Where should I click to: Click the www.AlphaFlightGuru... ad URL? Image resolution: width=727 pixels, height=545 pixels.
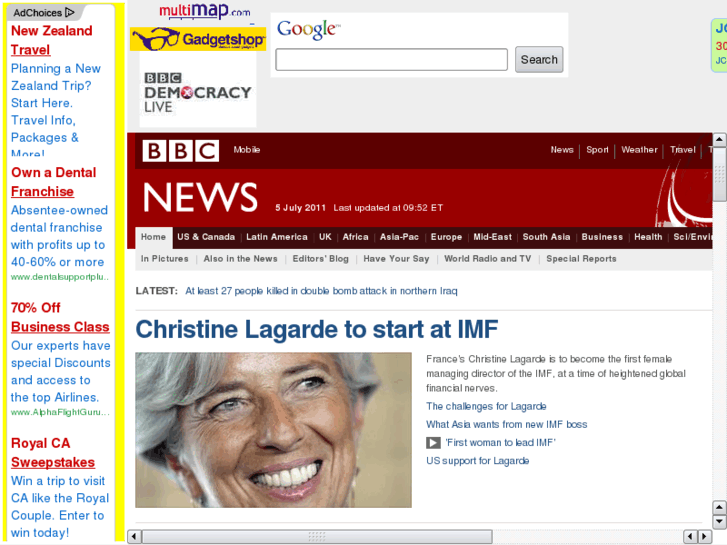click(x=60, y=412)
